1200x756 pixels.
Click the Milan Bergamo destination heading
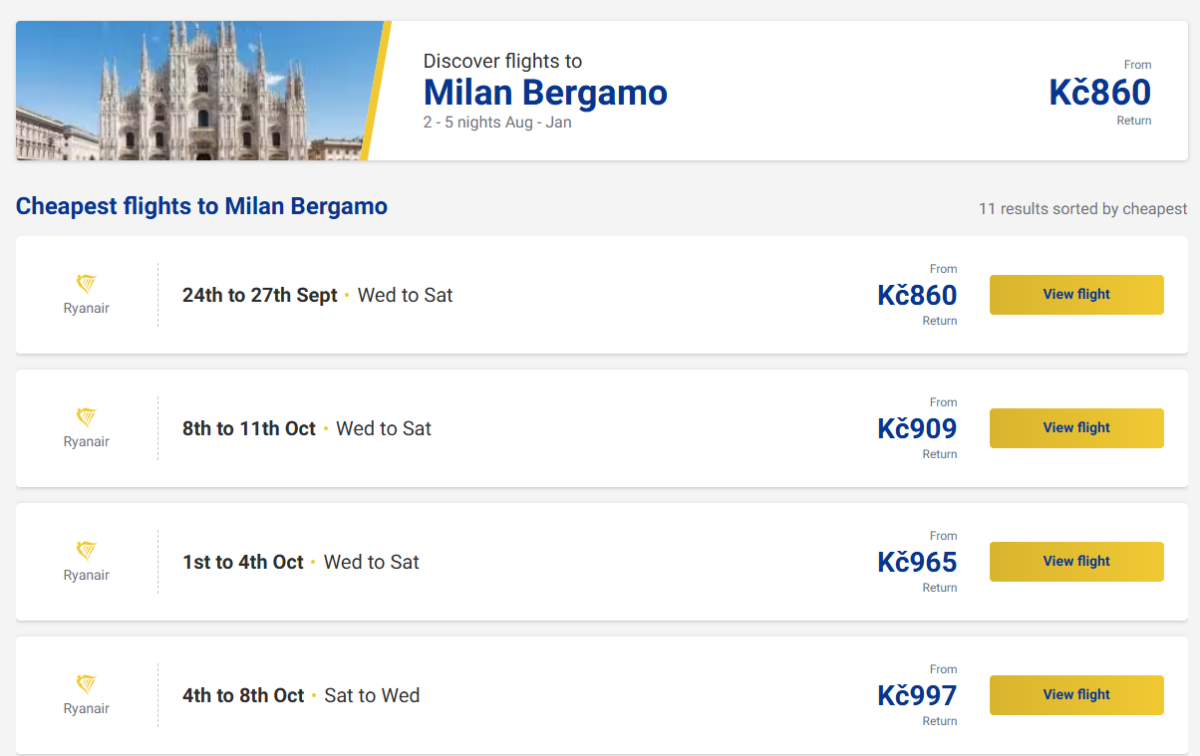point(545,93)
